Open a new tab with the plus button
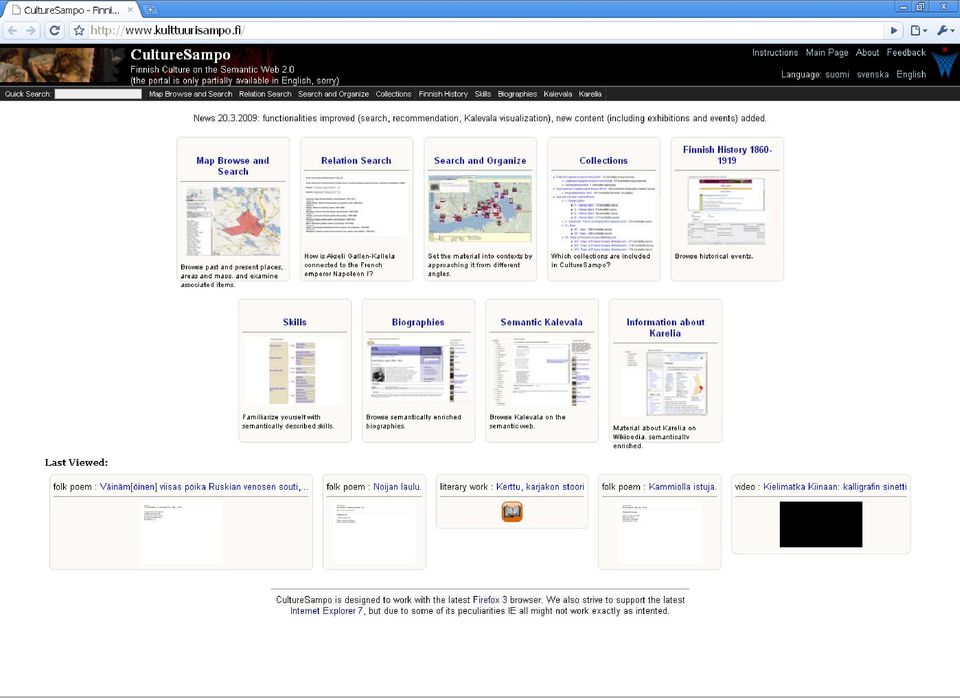This screenshot has height=698, width=960. tap(151, 10)
